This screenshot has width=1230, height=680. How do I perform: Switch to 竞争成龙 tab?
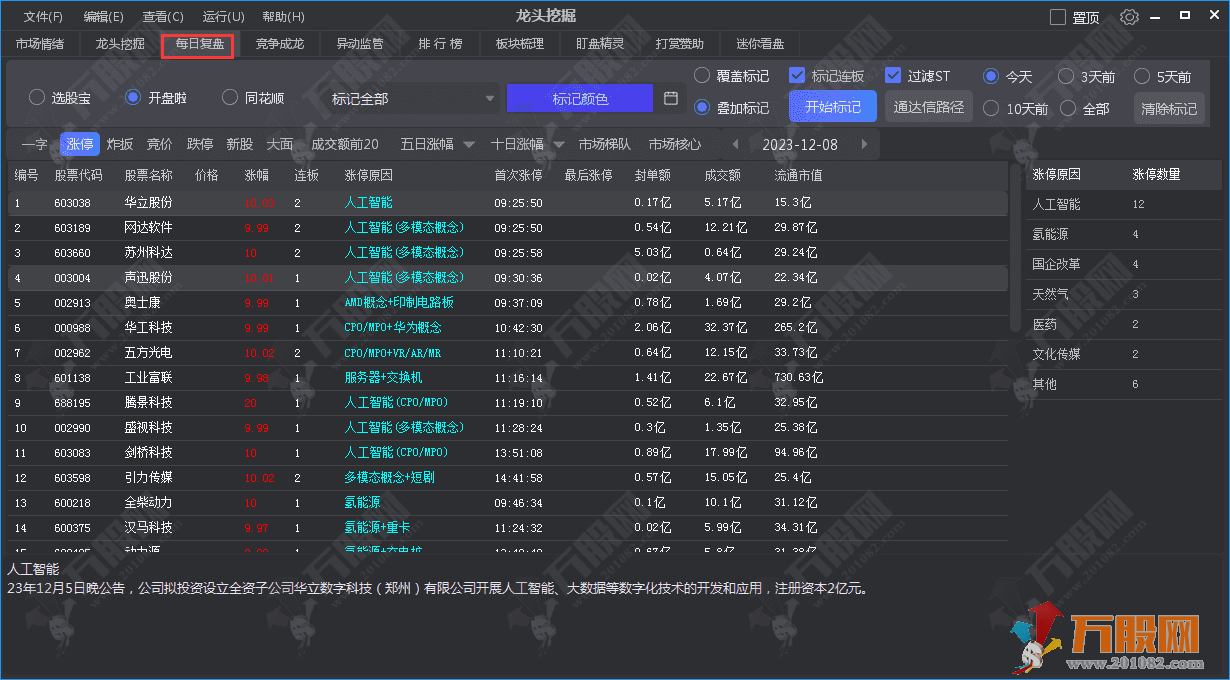click(x=280, y=44)
